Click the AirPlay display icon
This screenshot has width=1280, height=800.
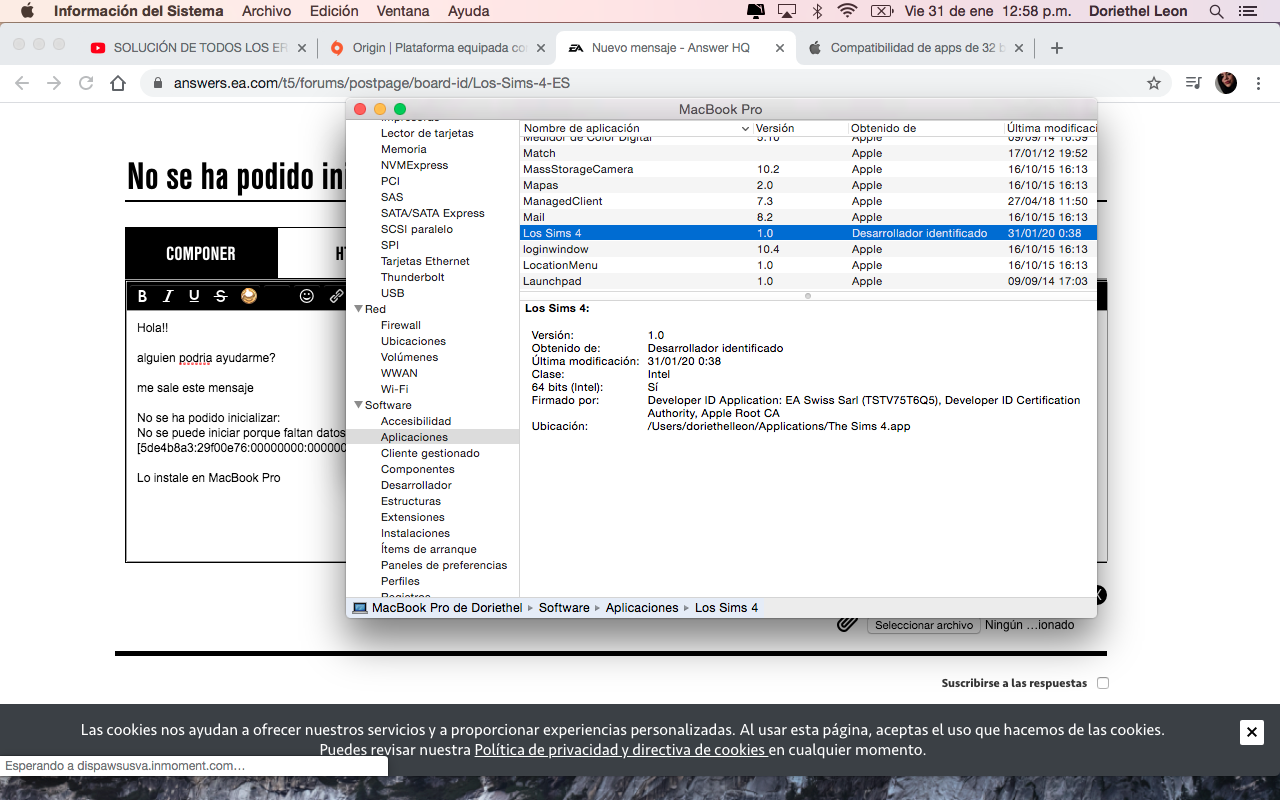787,11
